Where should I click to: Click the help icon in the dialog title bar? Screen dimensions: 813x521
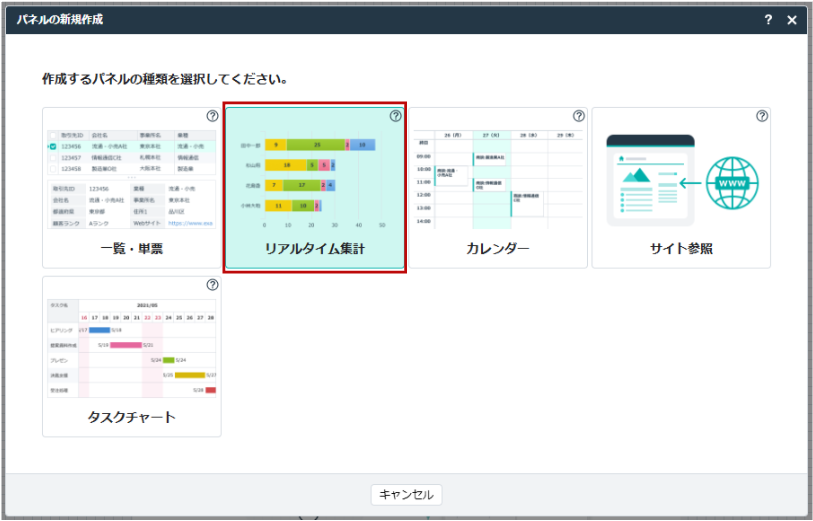(x=768, y=20)
